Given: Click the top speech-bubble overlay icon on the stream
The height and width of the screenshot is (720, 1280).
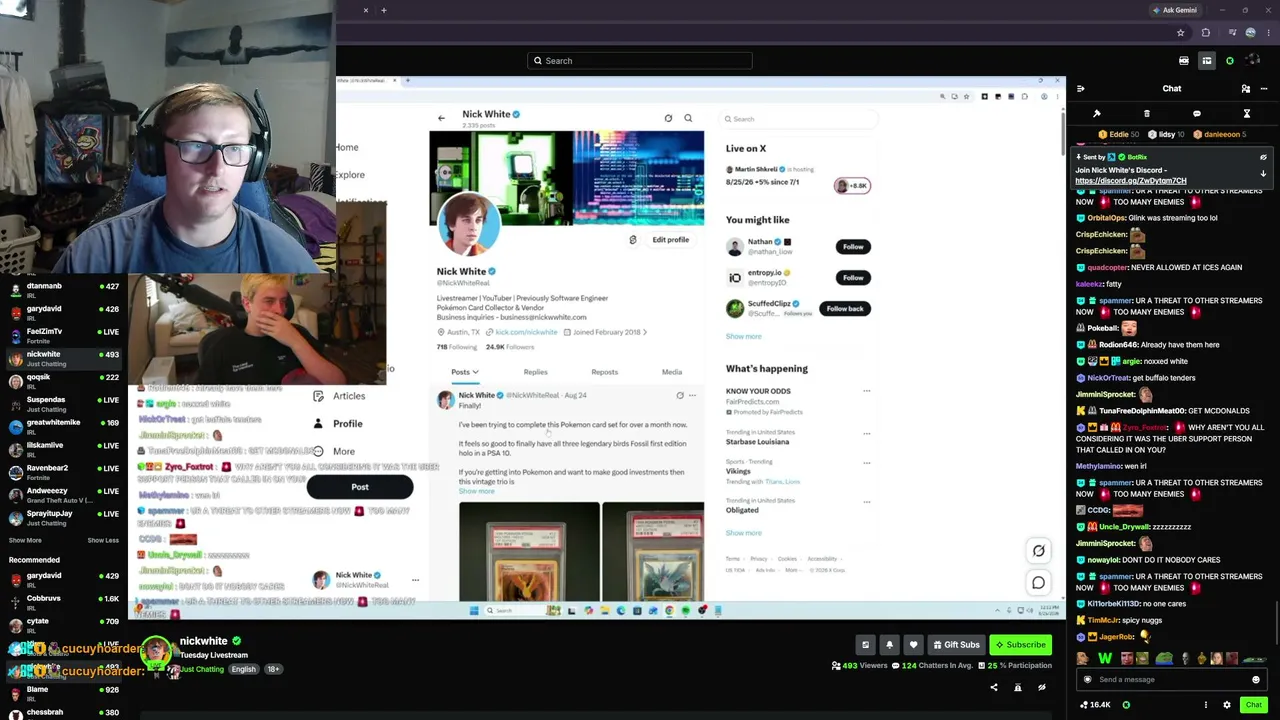Looking at the screenshot, I should pos(1039,551).
